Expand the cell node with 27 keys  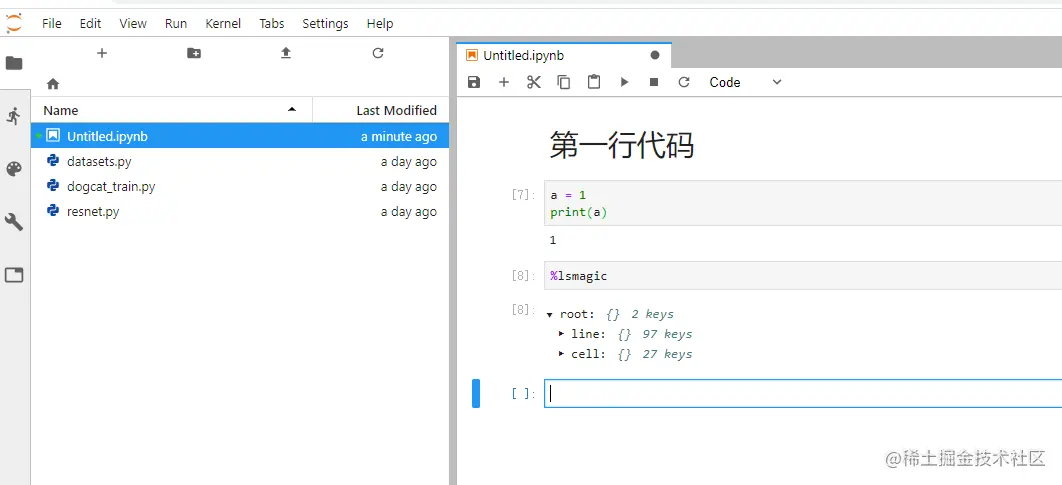coord(561,354)
